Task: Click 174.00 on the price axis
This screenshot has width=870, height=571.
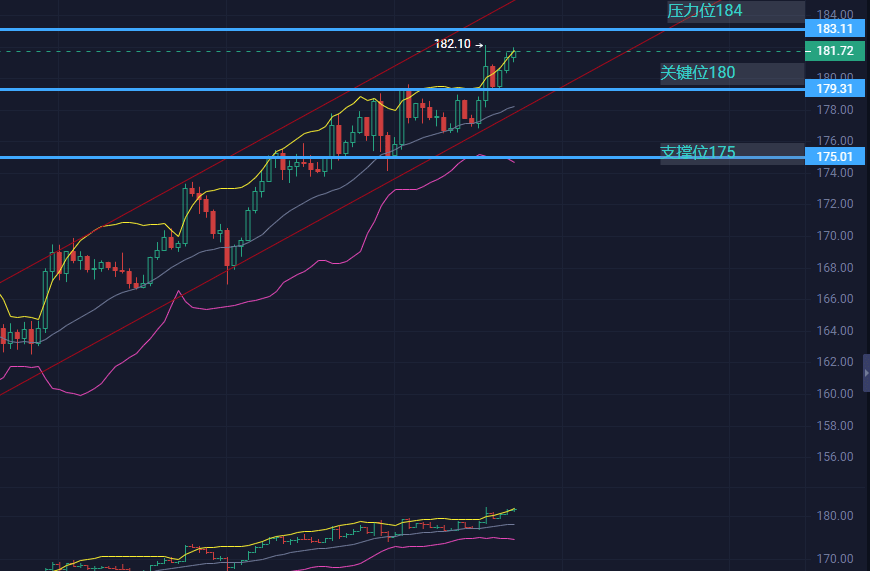Action: [x=834, y=173]
